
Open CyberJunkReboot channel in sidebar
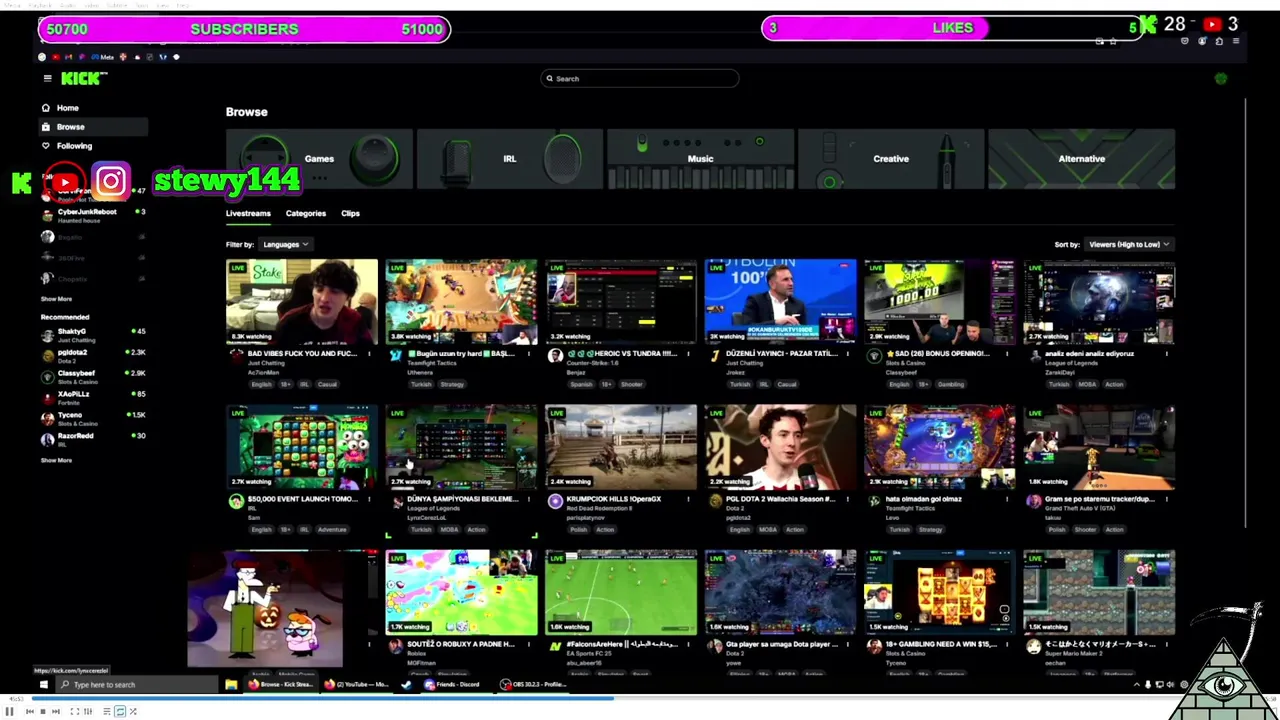coord(93,214)
